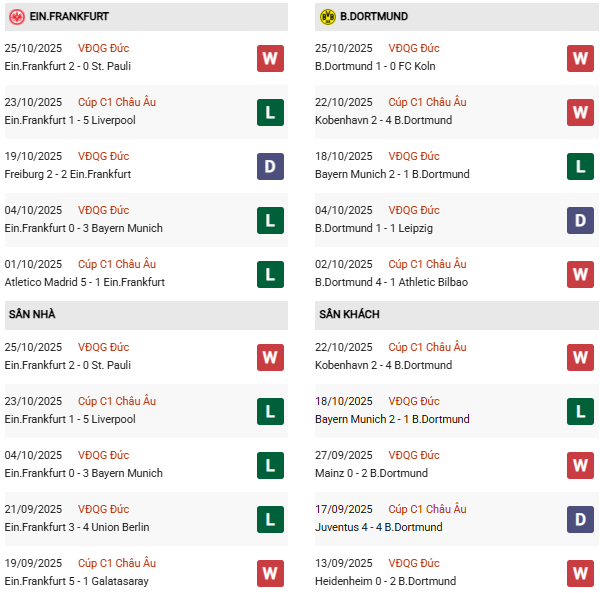Open B.DORTMUND team header

pos(373,17)
